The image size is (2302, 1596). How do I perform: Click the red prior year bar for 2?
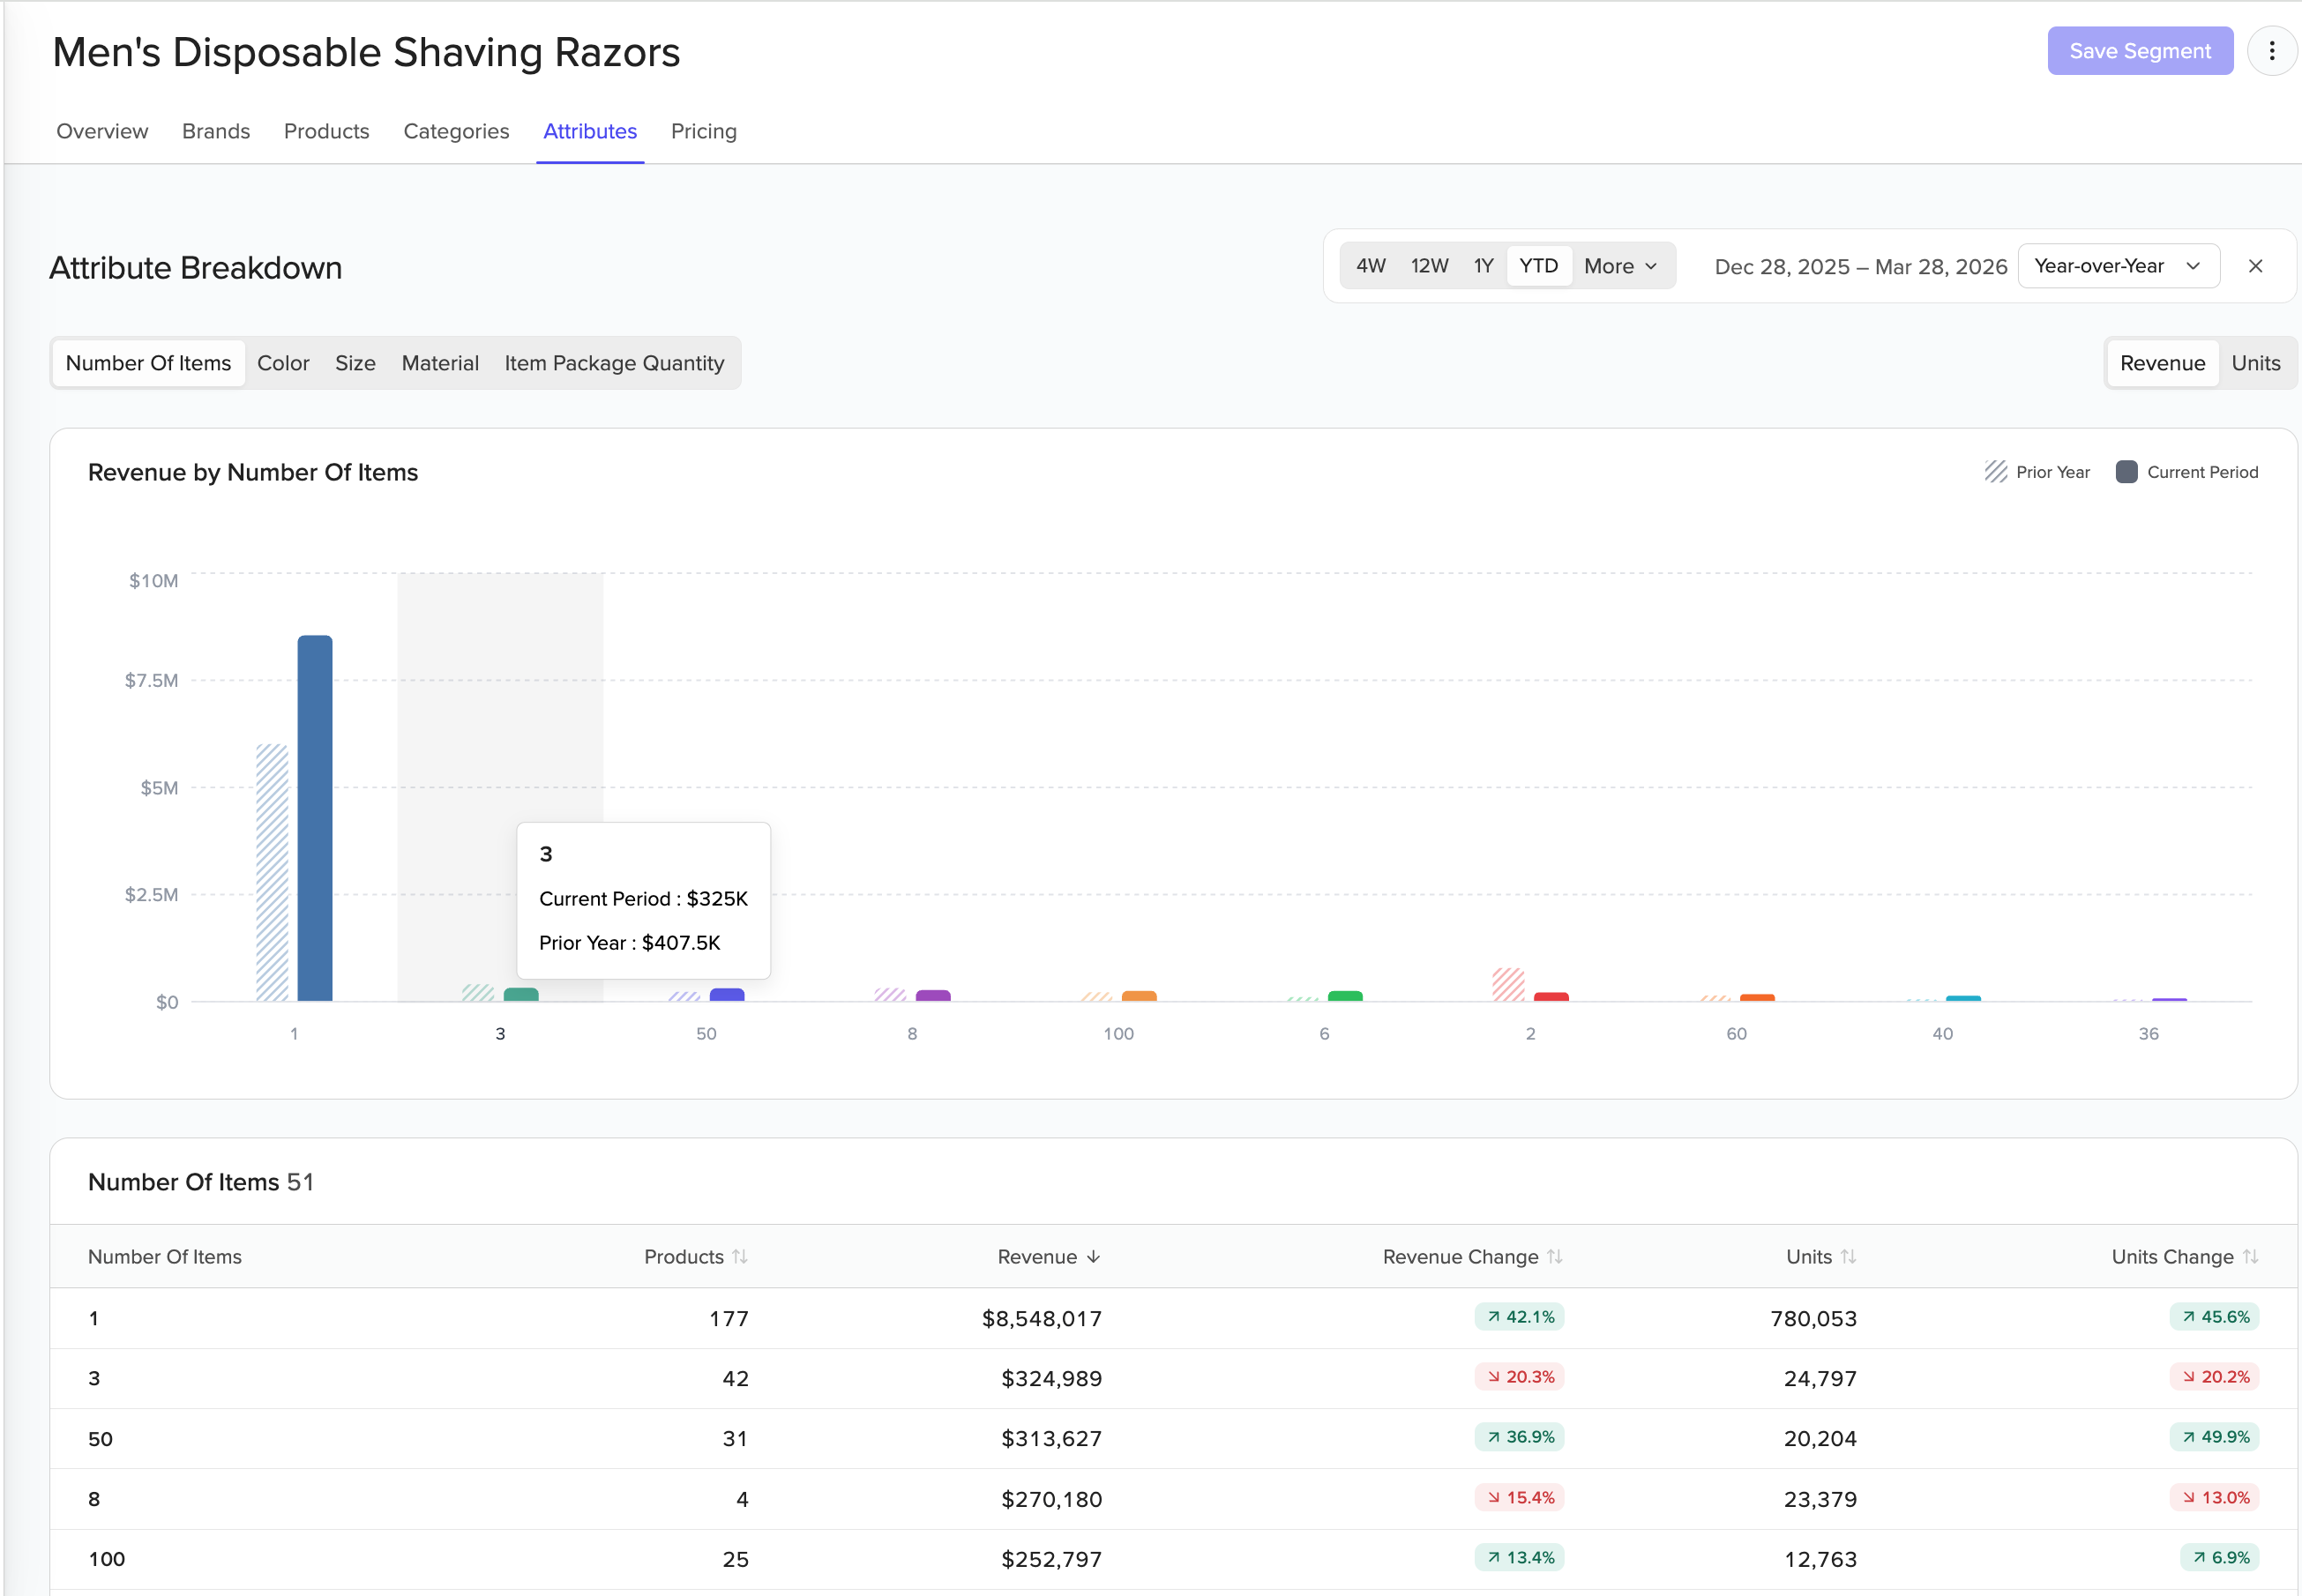[1508, 985]
